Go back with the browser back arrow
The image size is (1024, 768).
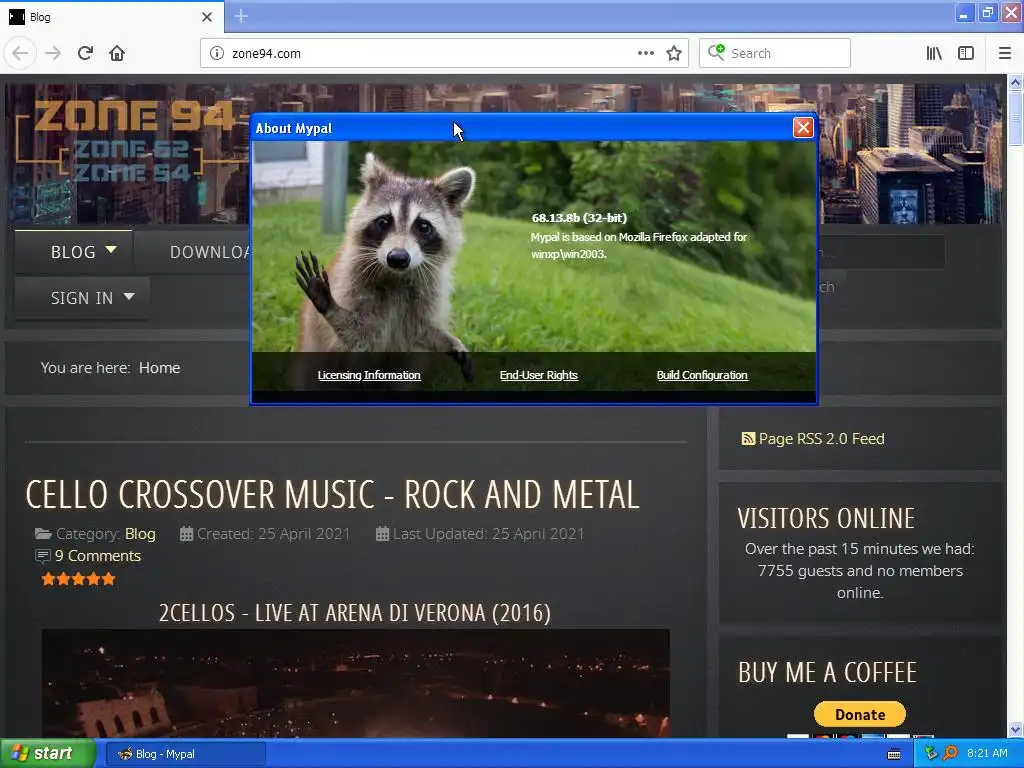click(20, 54)
